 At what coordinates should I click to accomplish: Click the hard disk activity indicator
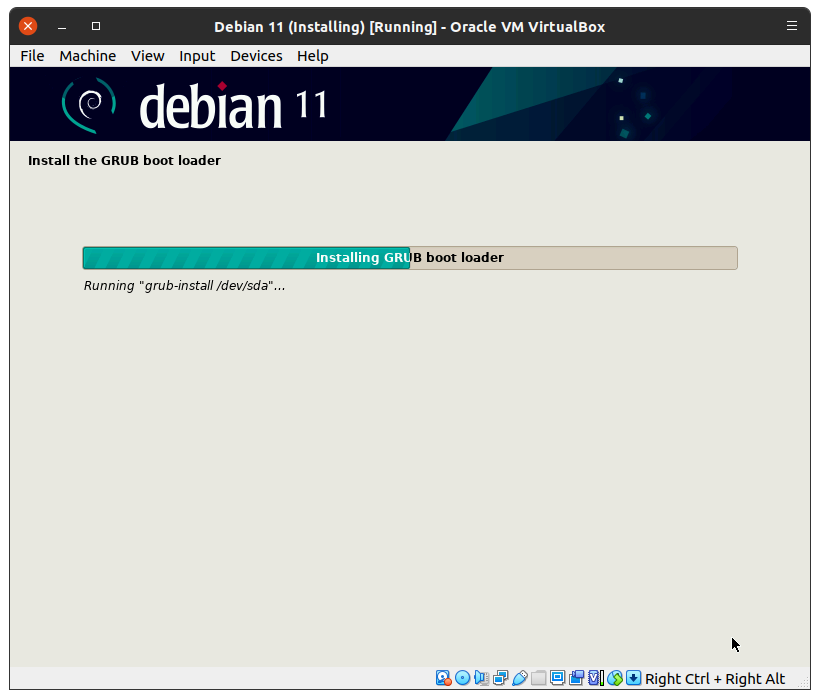443,678
